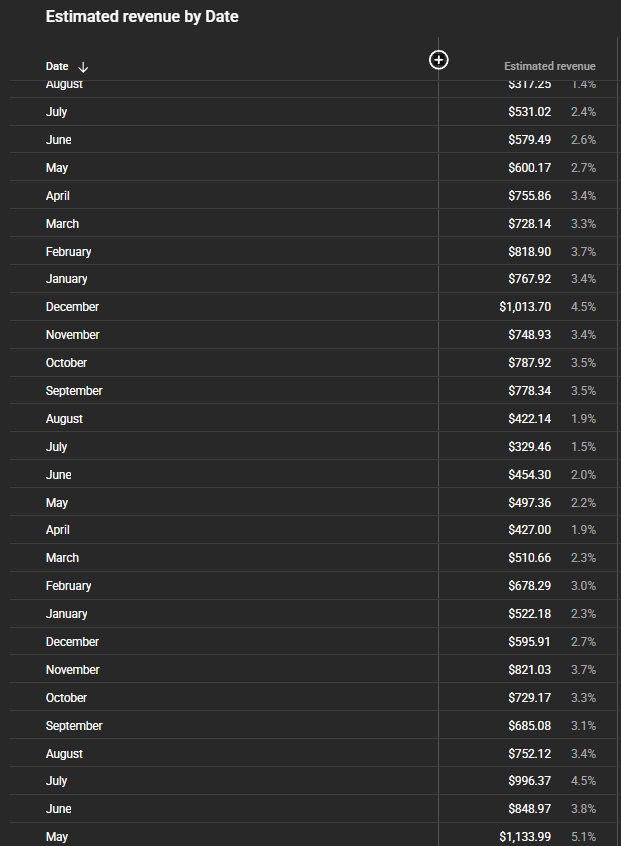Select the February row showing $818.90
Viewport: 621px width, 846px height.
coord(68,251)
